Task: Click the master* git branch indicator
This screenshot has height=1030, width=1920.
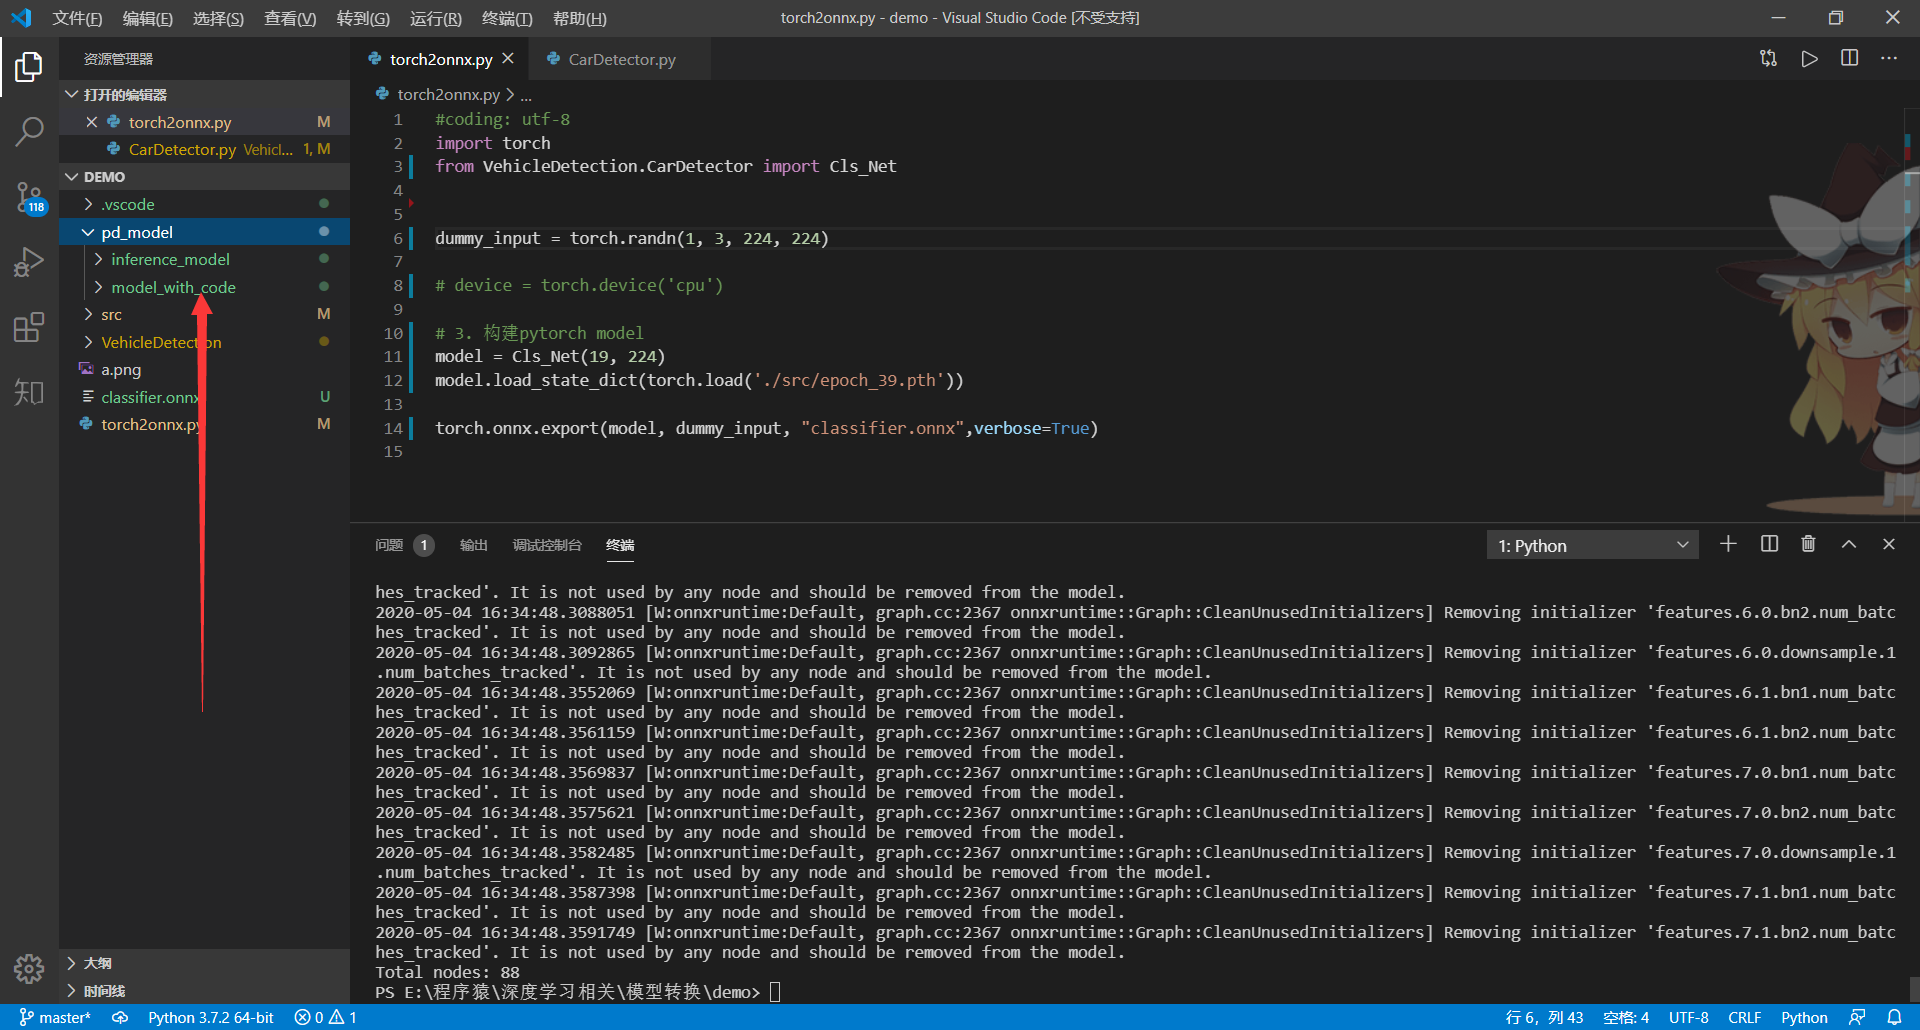Action: click(55, 1017)
